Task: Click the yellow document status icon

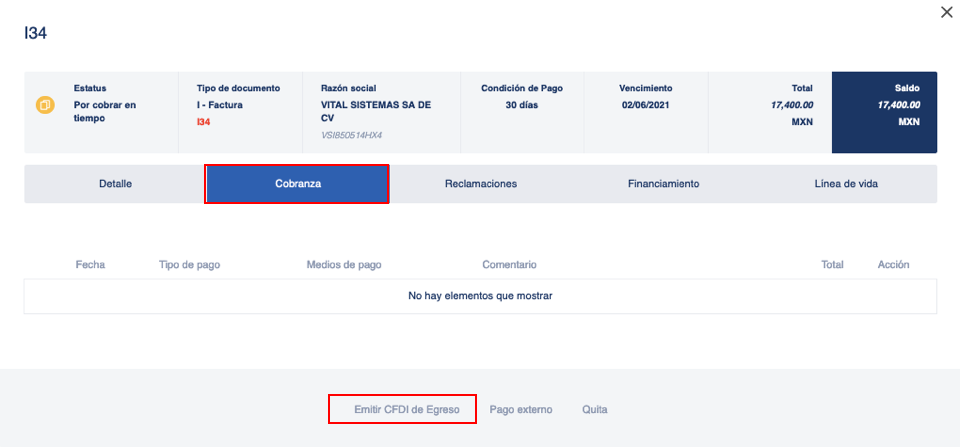Action: tap(45, 105)
